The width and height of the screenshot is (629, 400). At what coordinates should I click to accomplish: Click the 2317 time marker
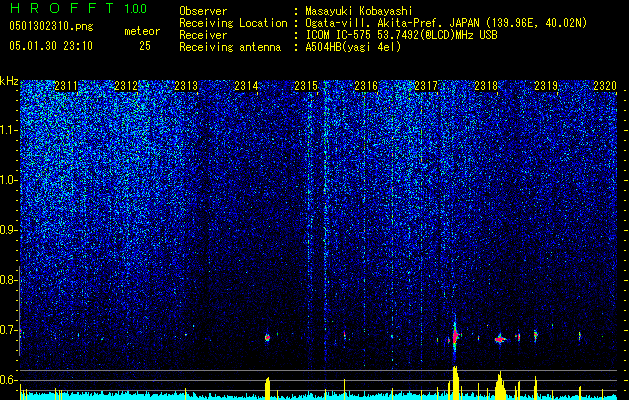point(426,86)
